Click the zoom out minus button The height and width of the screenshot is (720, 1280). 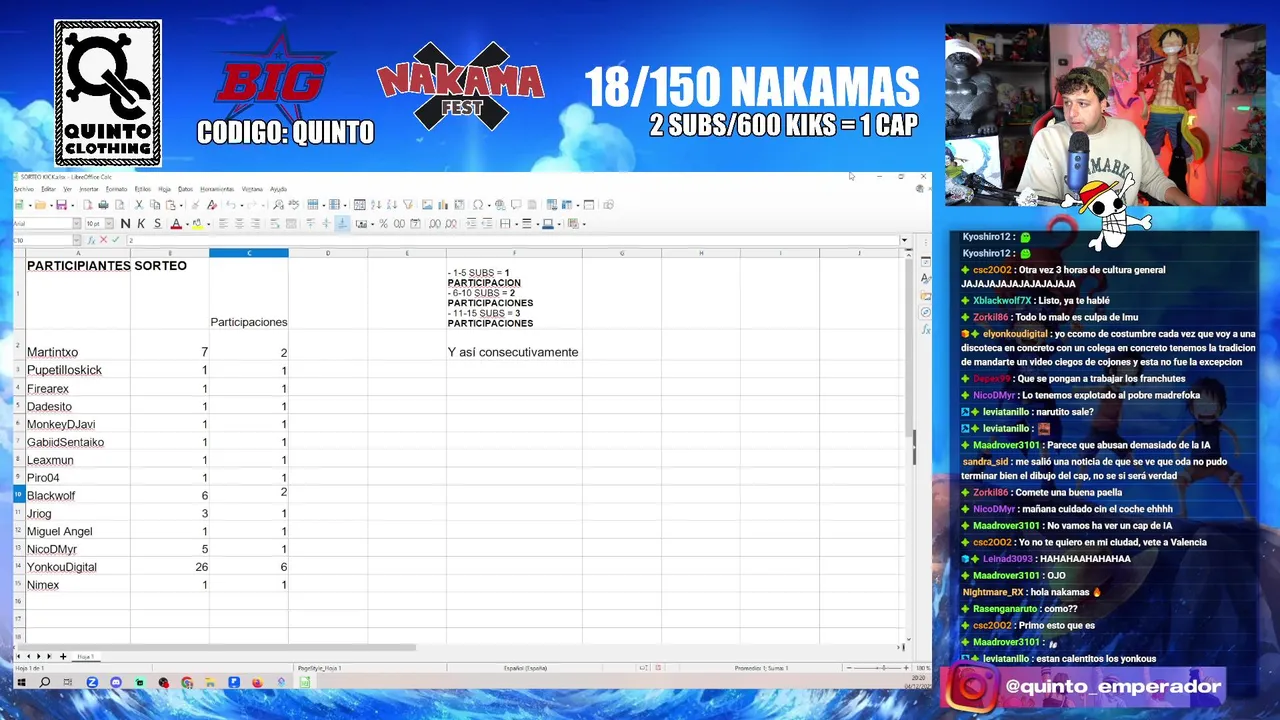click(x=849, y=668)
